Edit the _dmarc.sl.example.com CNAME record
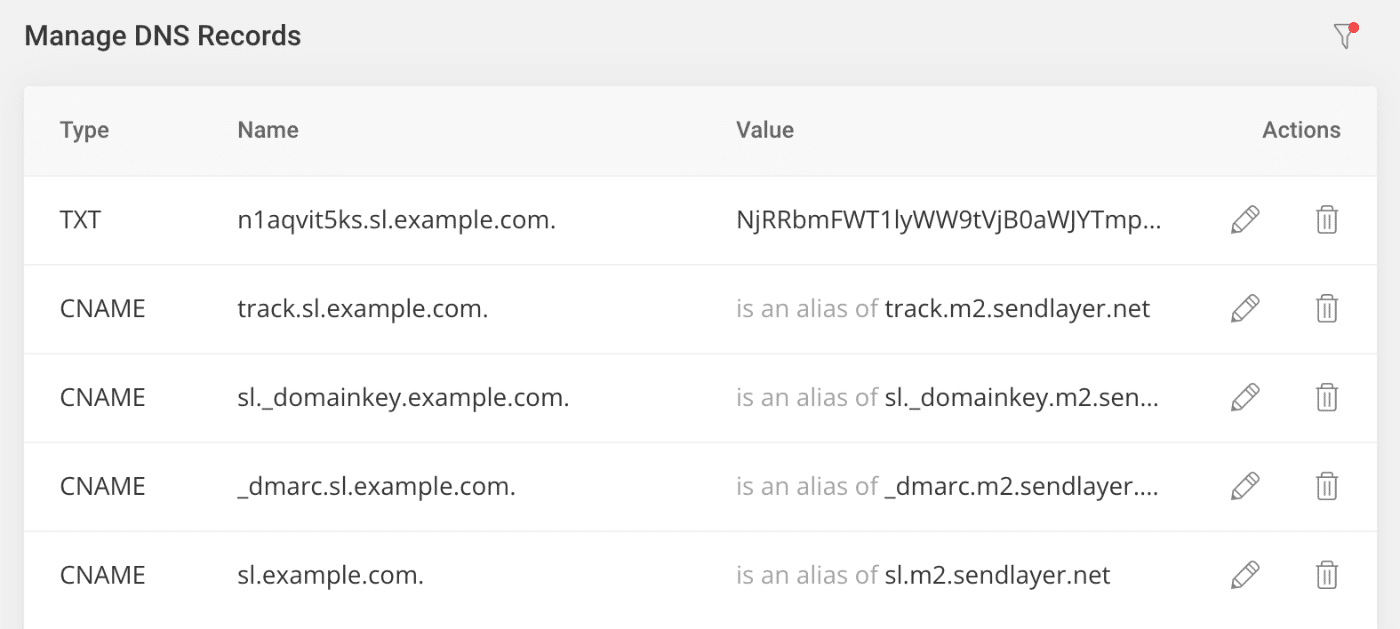The width and height of the screenshot is (1400, 629). click(1243, 486)
